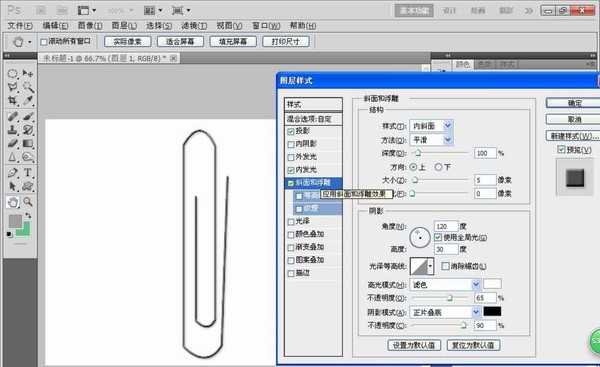Select the Brush tool
600x367 pixels.
click(x=28, y=116)
